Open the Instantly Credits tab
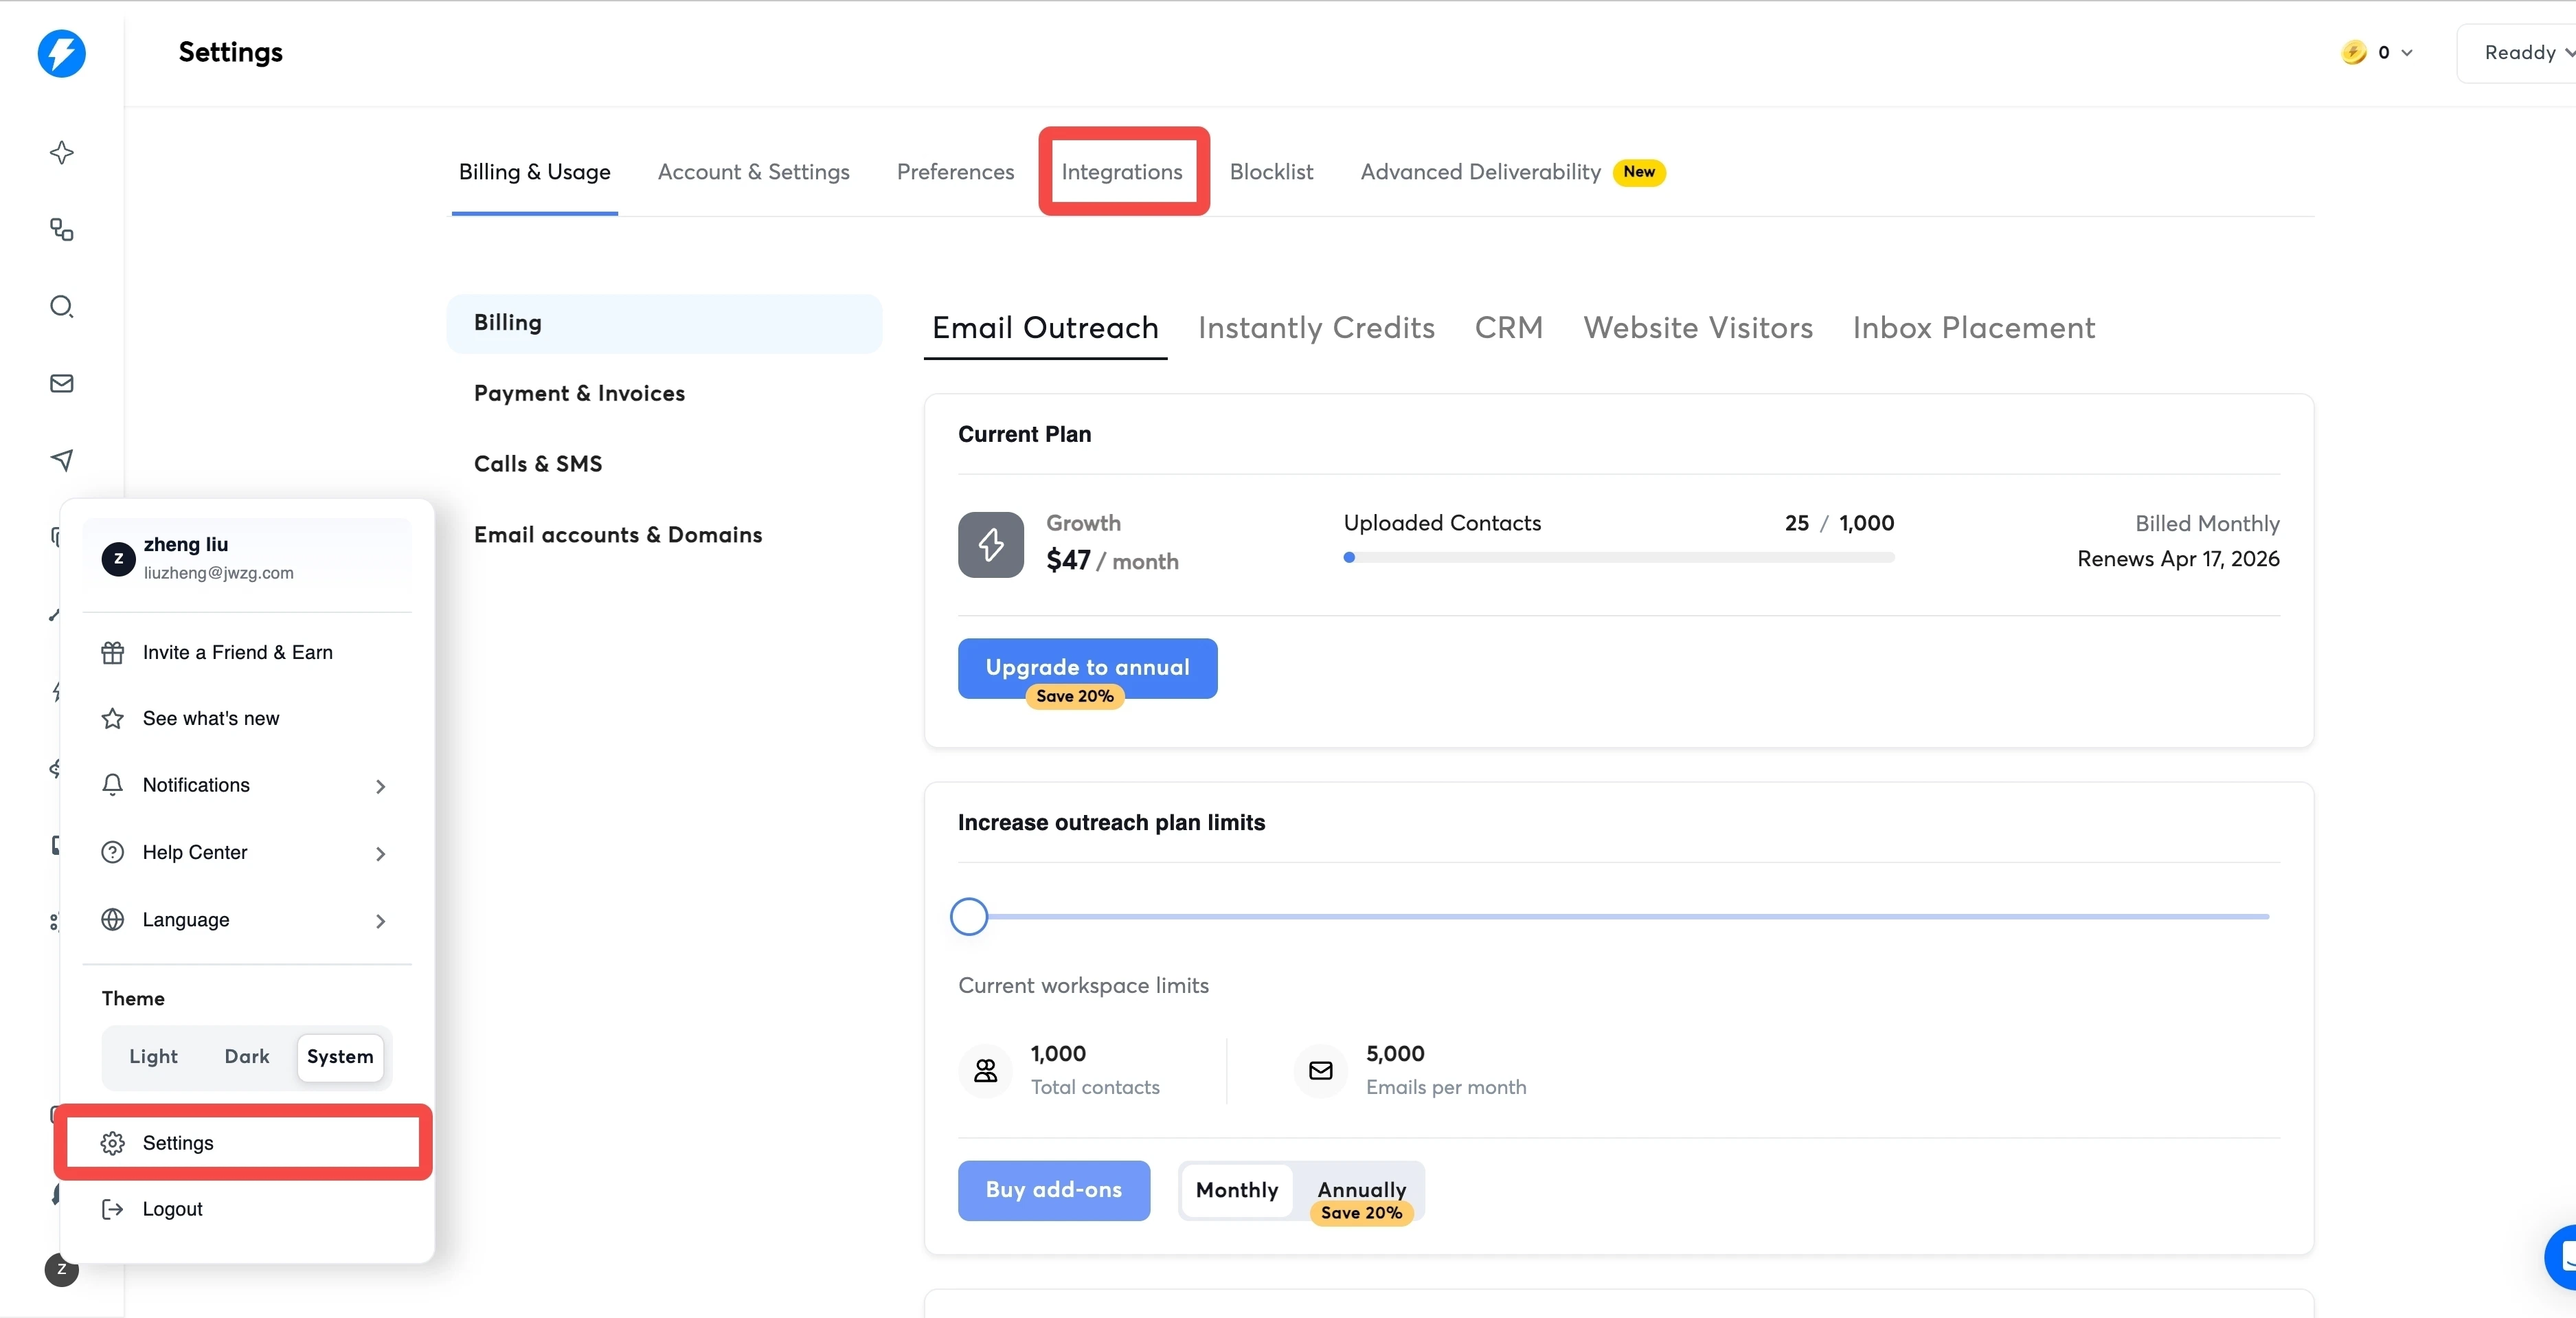 (1316, 328)
